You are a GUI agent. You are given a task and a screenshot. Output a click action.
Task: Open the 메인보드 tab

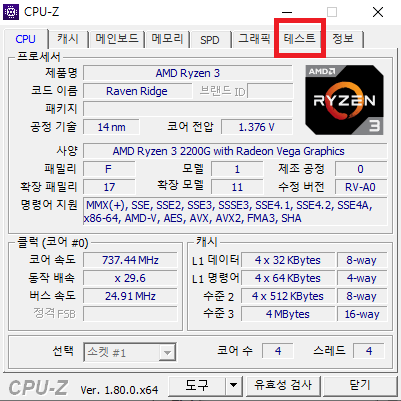tap(117, 39)
